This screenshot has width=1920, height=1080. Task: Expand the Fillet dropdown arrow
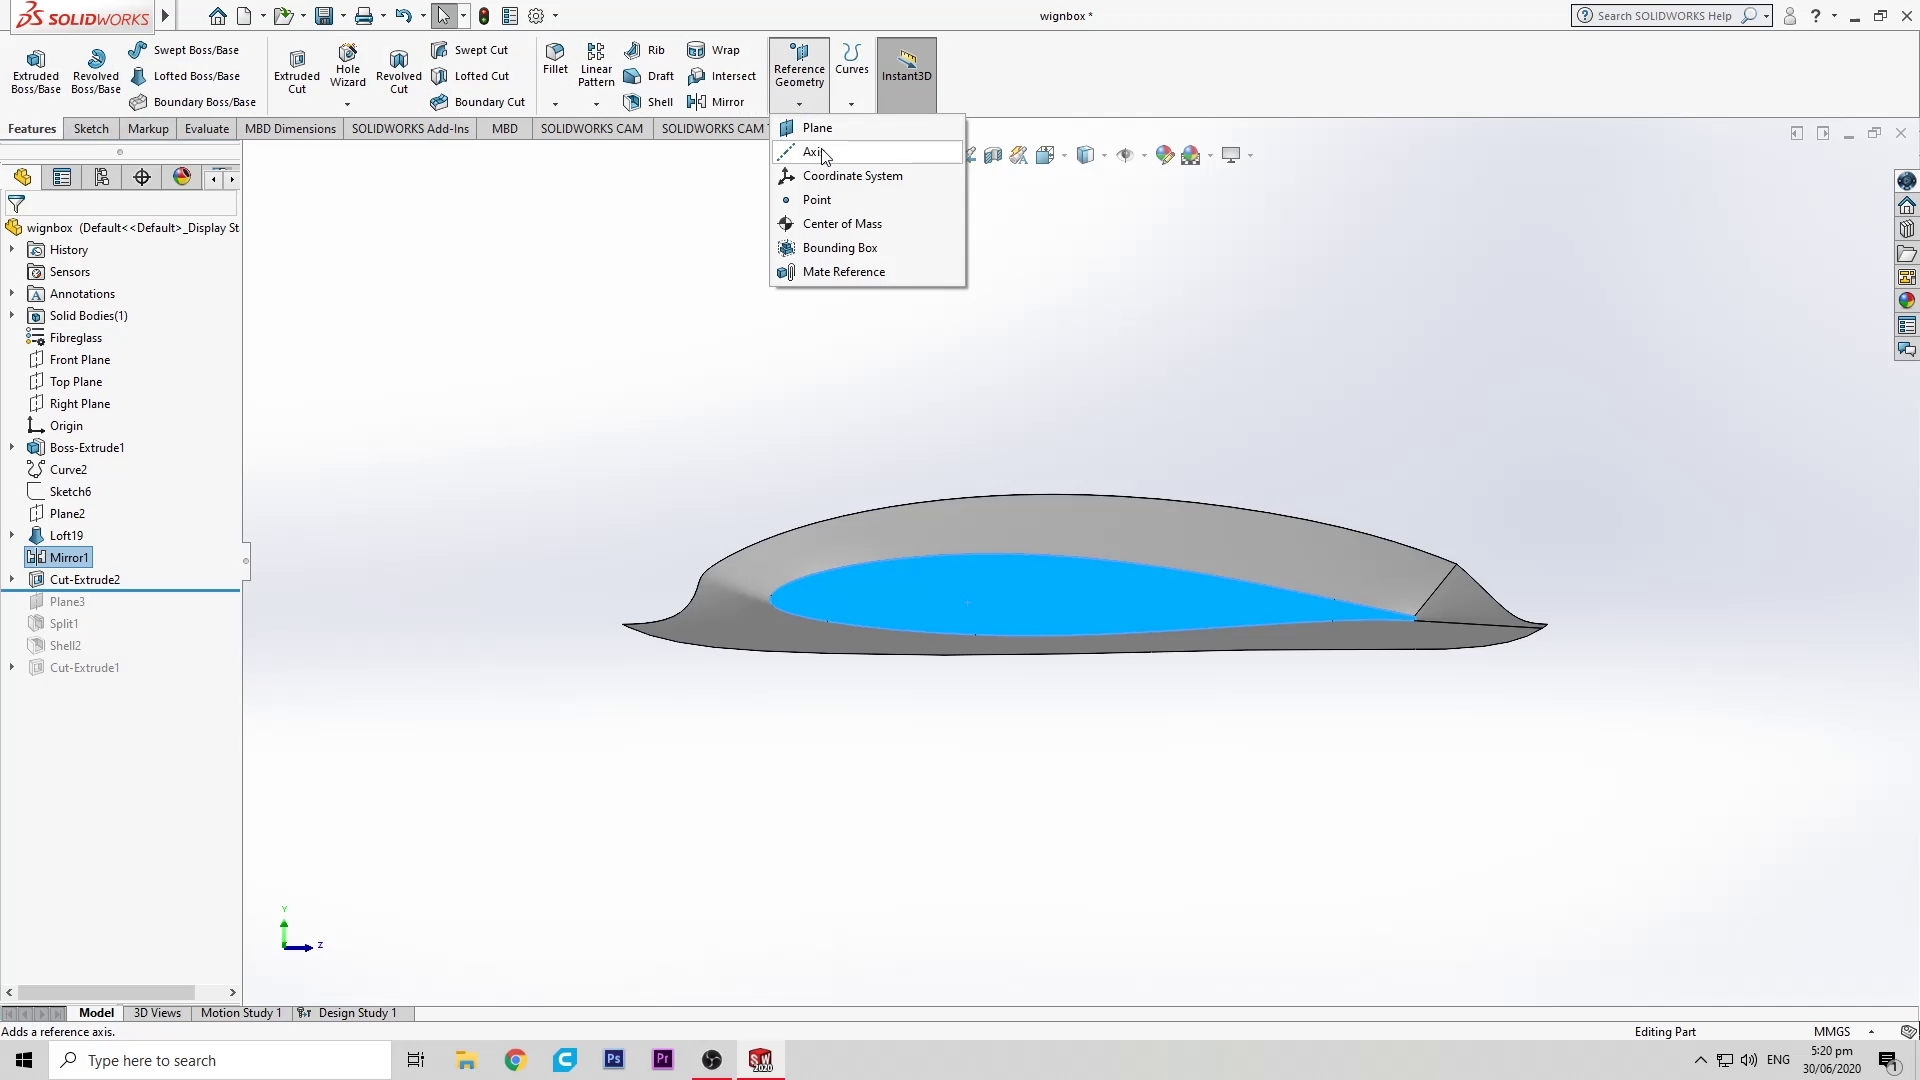[555, 104]
